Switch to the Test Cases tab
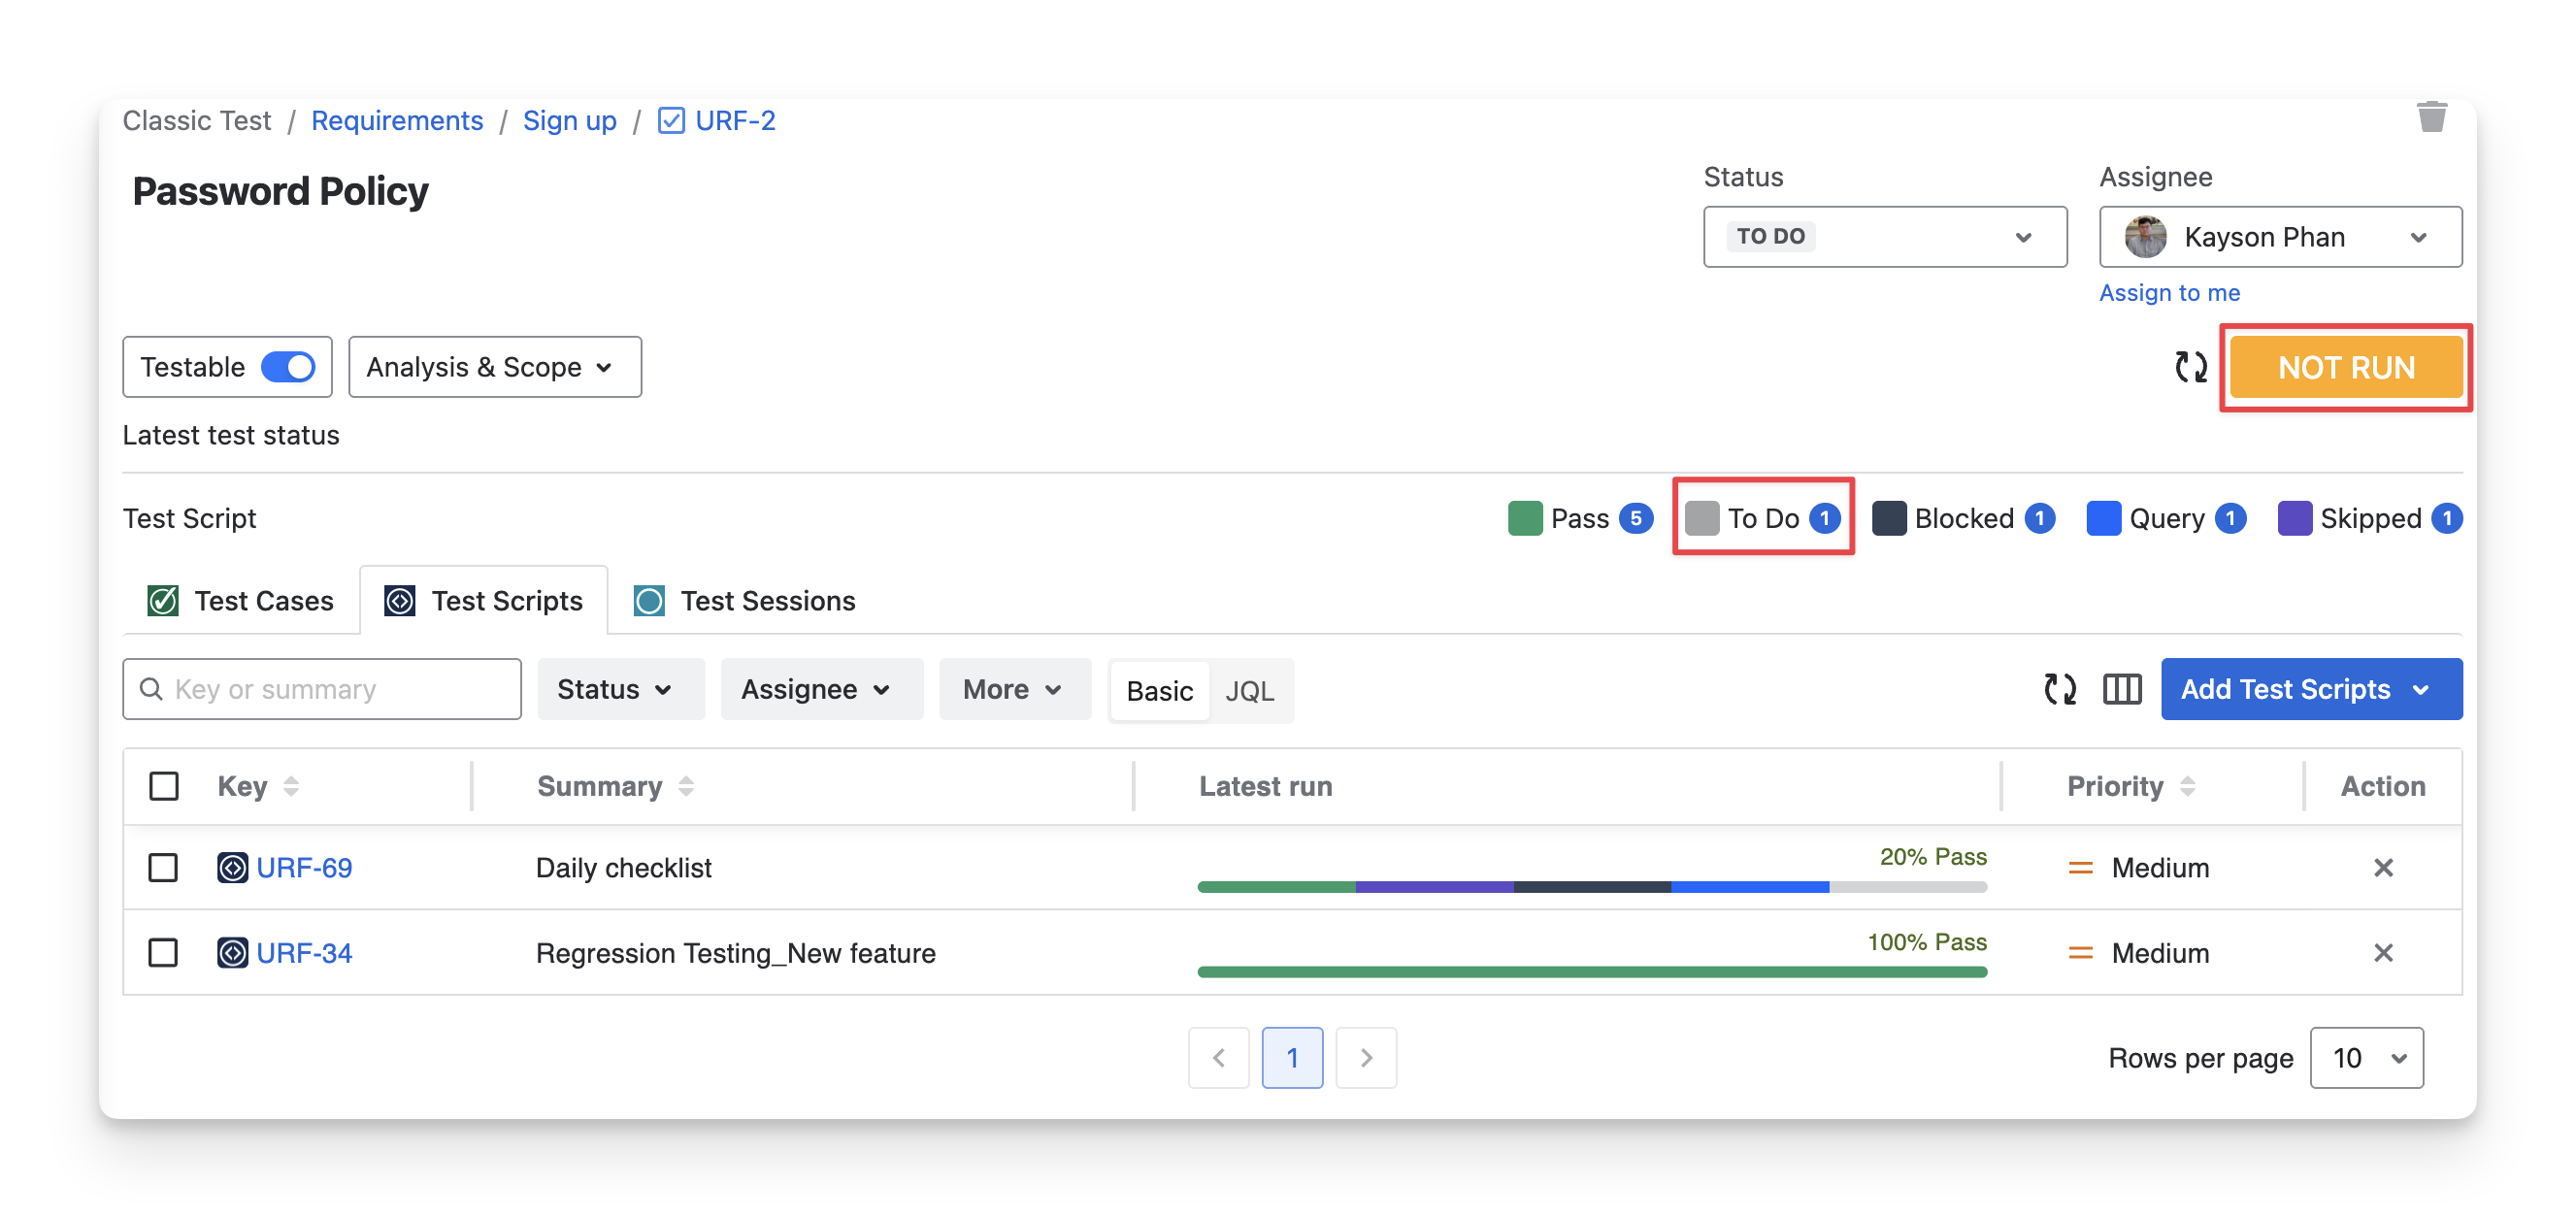Viewport: 2576px width, 1218px height. [x=241, y=600]
